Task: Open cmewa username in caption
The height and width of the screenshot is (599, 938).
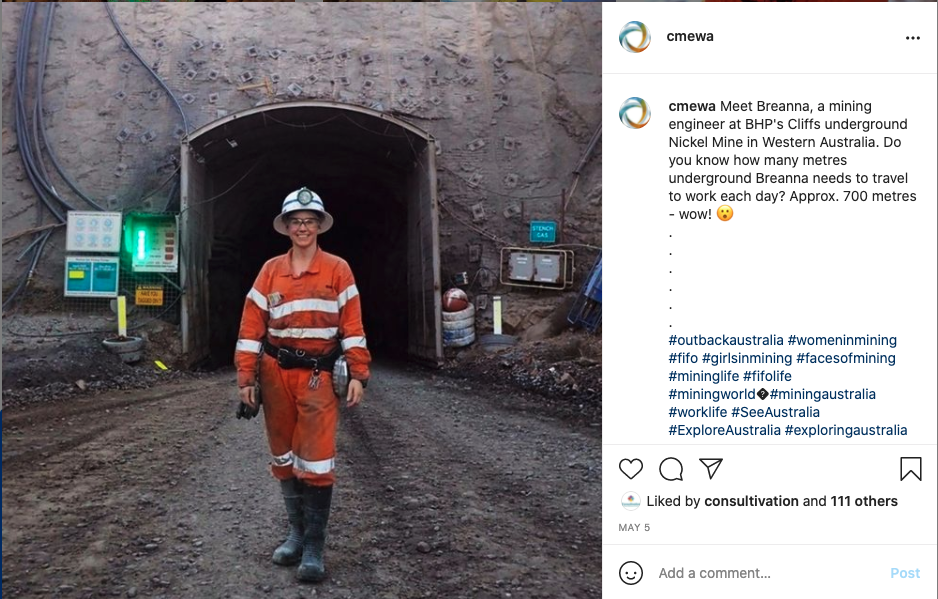Action: (x=692, y=106)
